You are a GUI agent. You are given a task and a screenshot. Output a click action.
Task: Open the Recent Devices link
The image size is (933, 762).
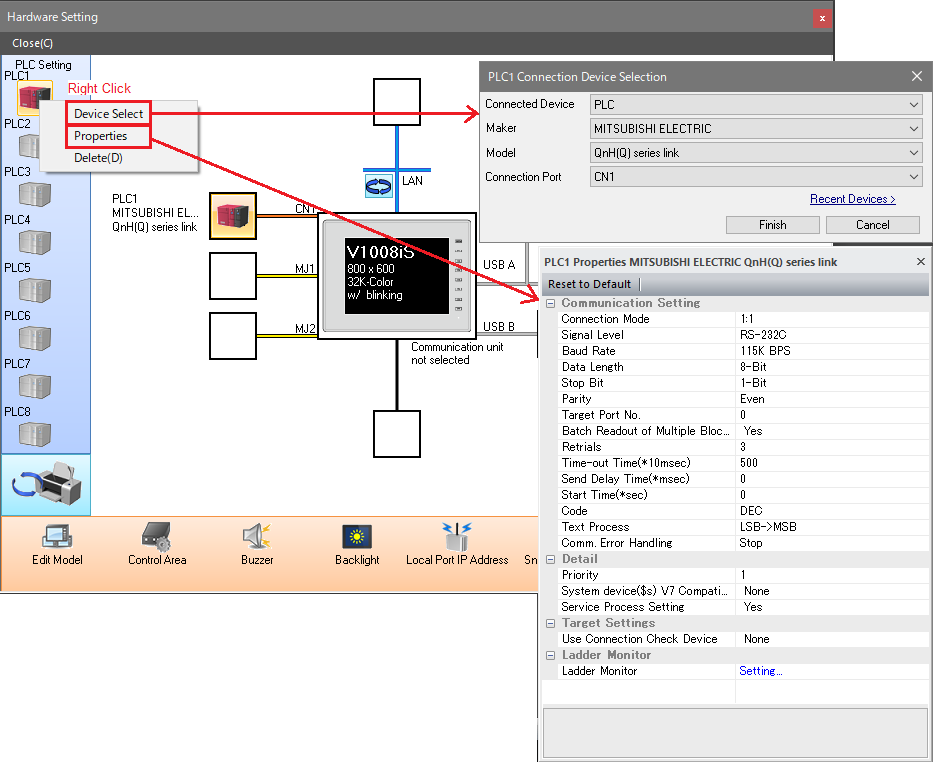[852, 199]
